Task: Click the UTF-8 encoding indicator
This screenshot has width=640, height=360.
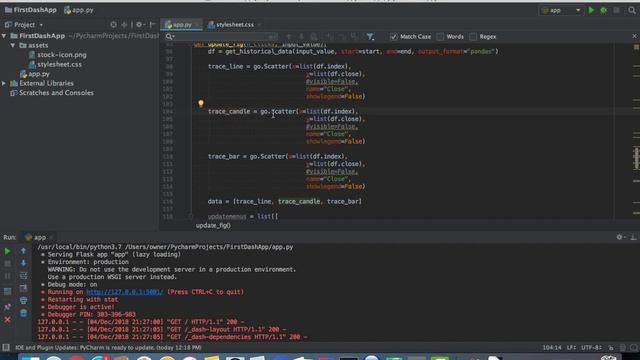Action: coord(591,348)
